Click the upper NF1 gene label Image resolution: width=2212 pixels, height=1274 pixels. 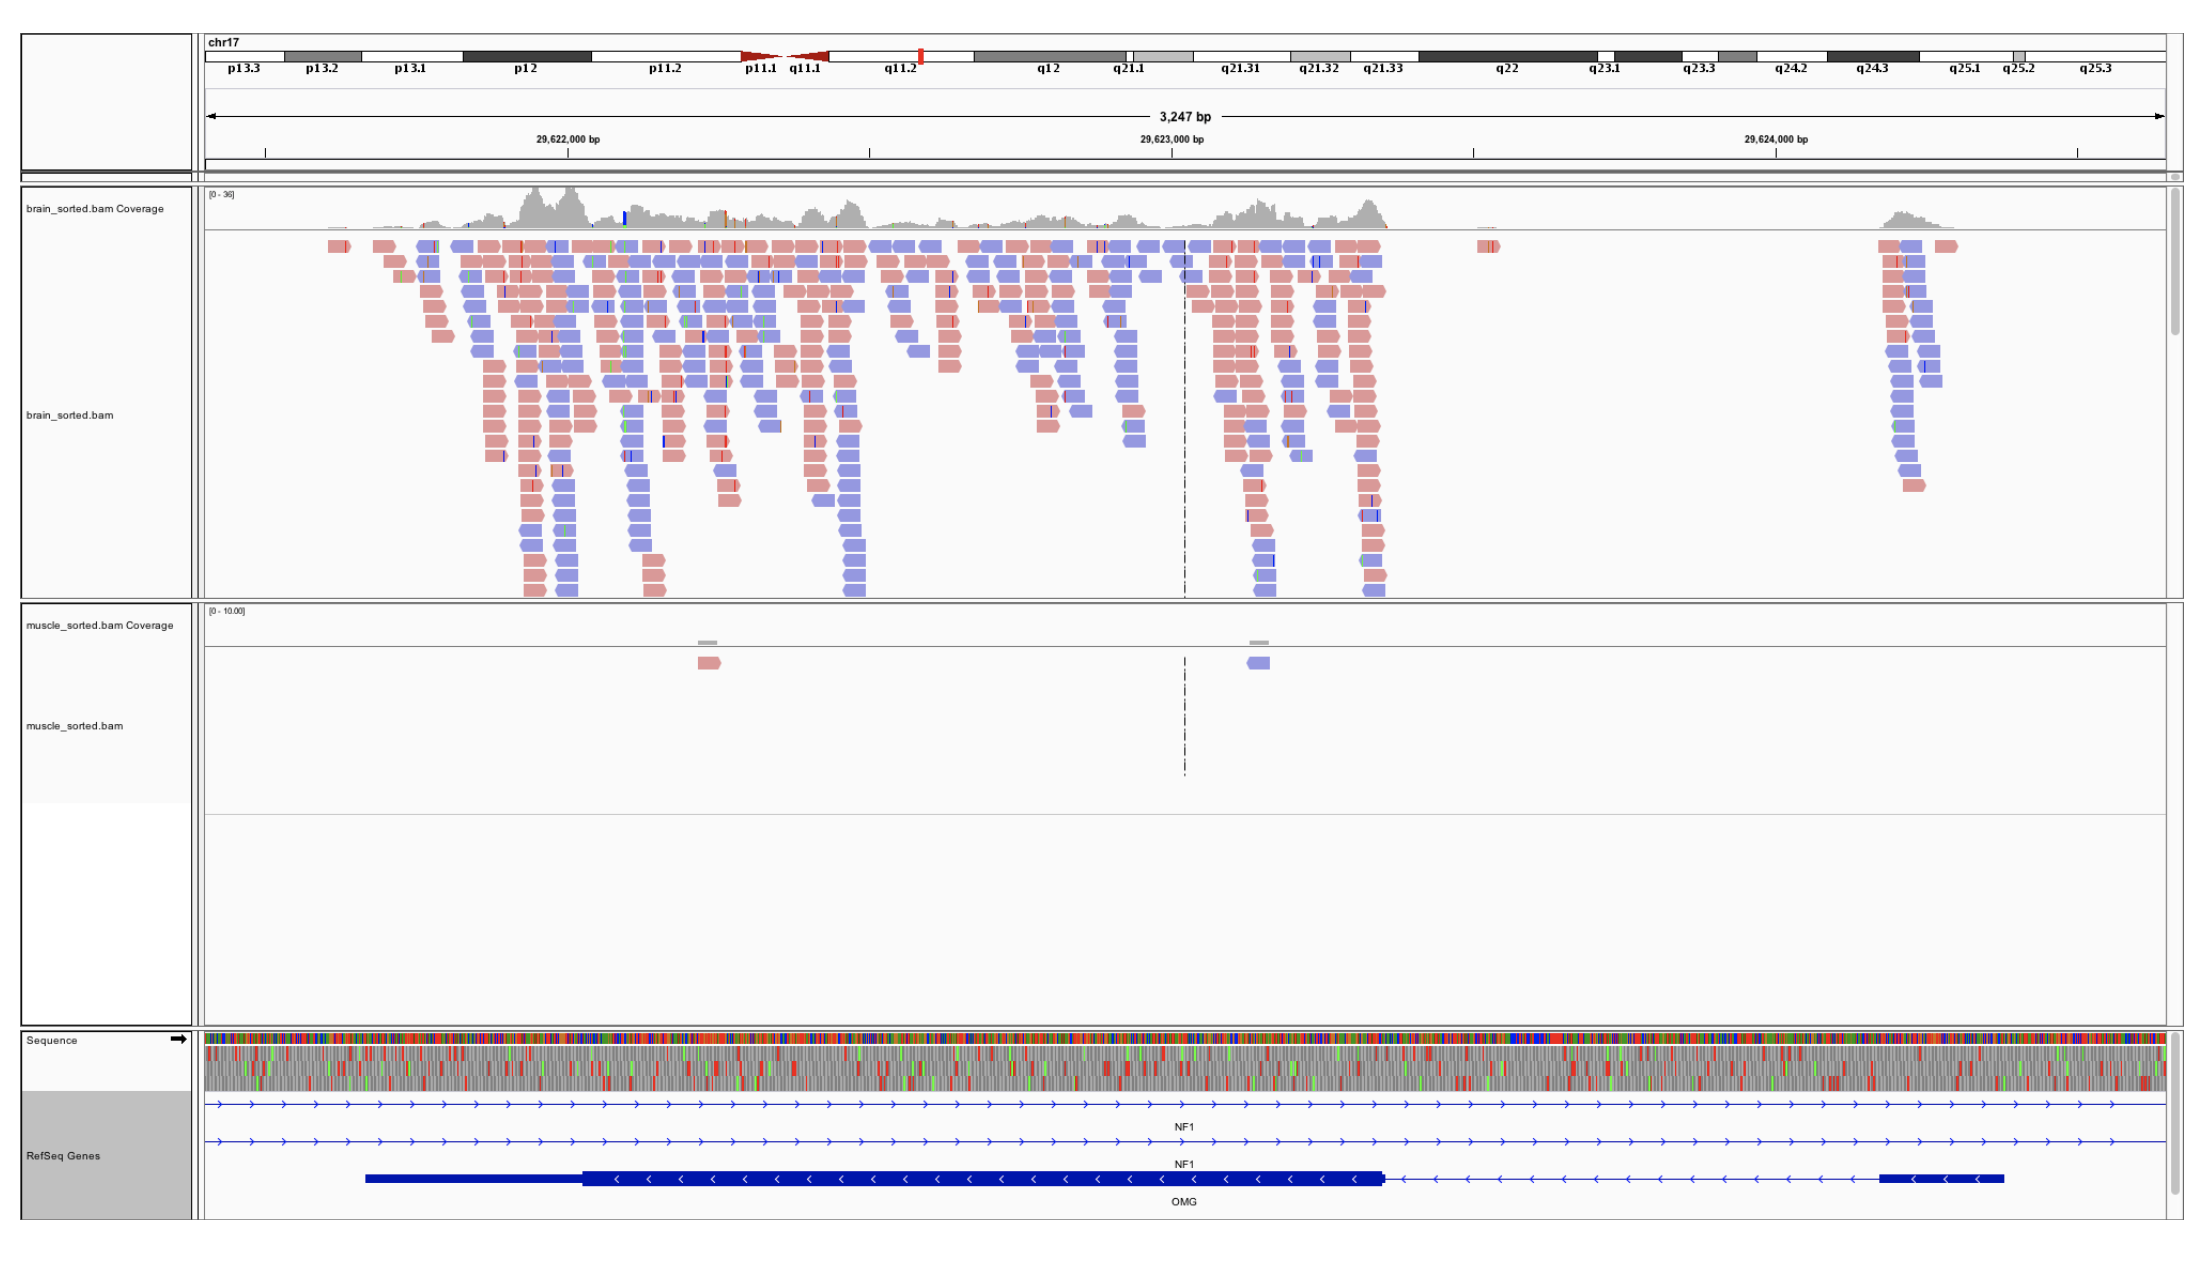click(x=1184, y=1127)
